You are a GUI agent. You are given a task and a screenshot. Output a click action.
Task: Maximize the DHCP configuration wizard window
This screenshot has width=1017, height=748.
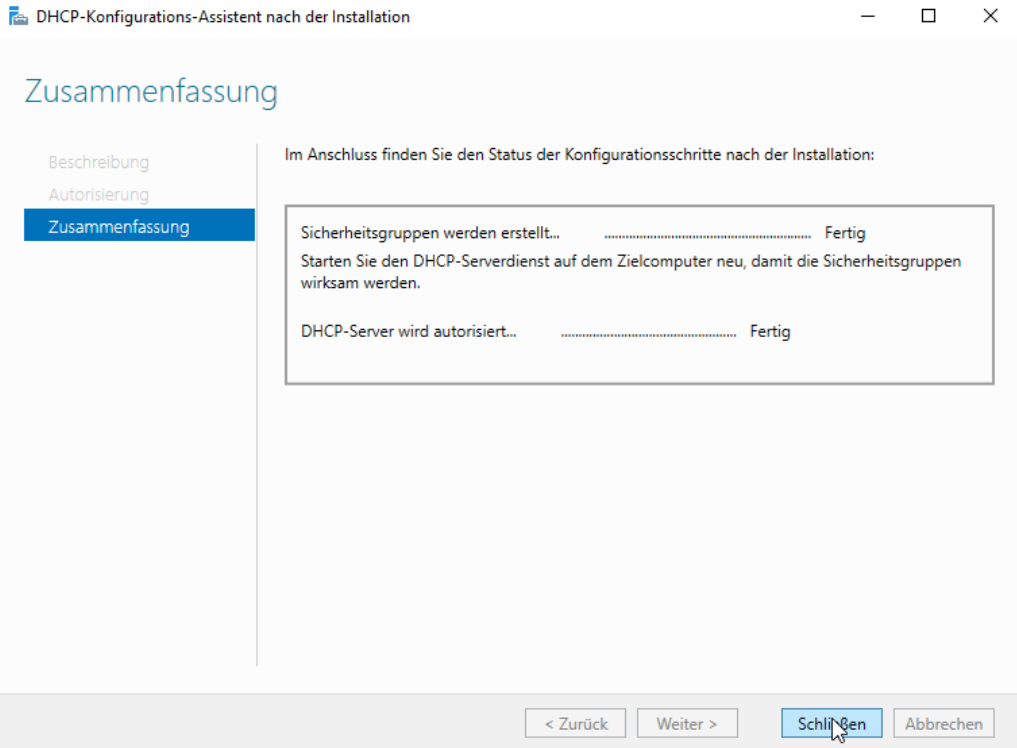pyautogui.click(x=928, y=16)
